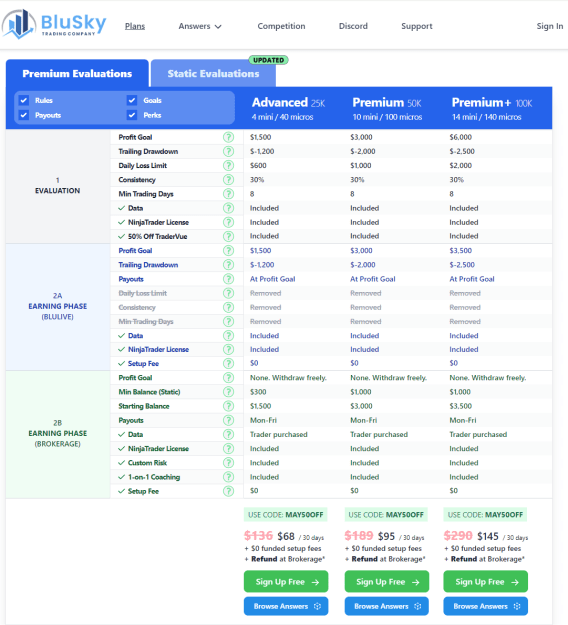The width and height of the screenshot is (568, 625).
Task: Click Browse Answers under Advanced plan
Action: coord(286,606)
